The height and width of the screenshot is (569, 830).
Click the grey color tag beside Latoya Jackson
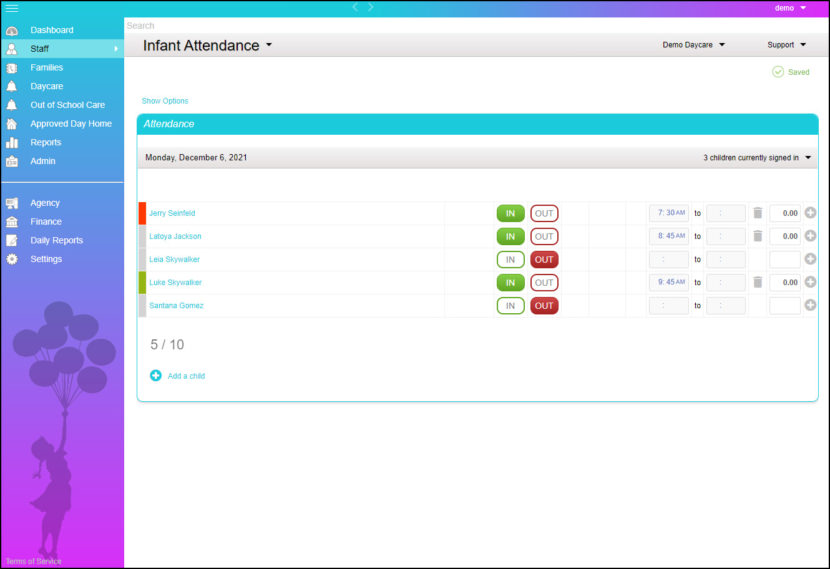pos(142,237)
